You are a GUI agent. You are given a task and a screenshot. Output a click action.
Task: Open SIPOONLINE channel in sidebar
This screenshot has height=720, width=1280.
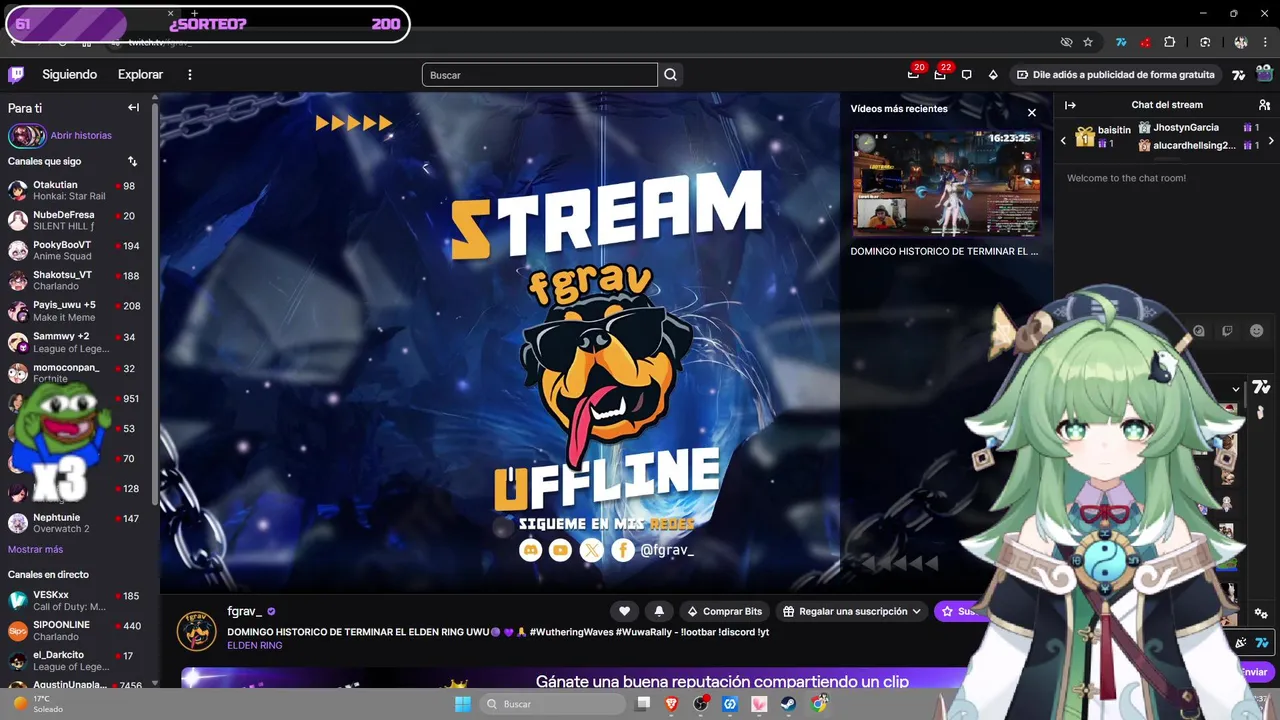coord(78,630)
